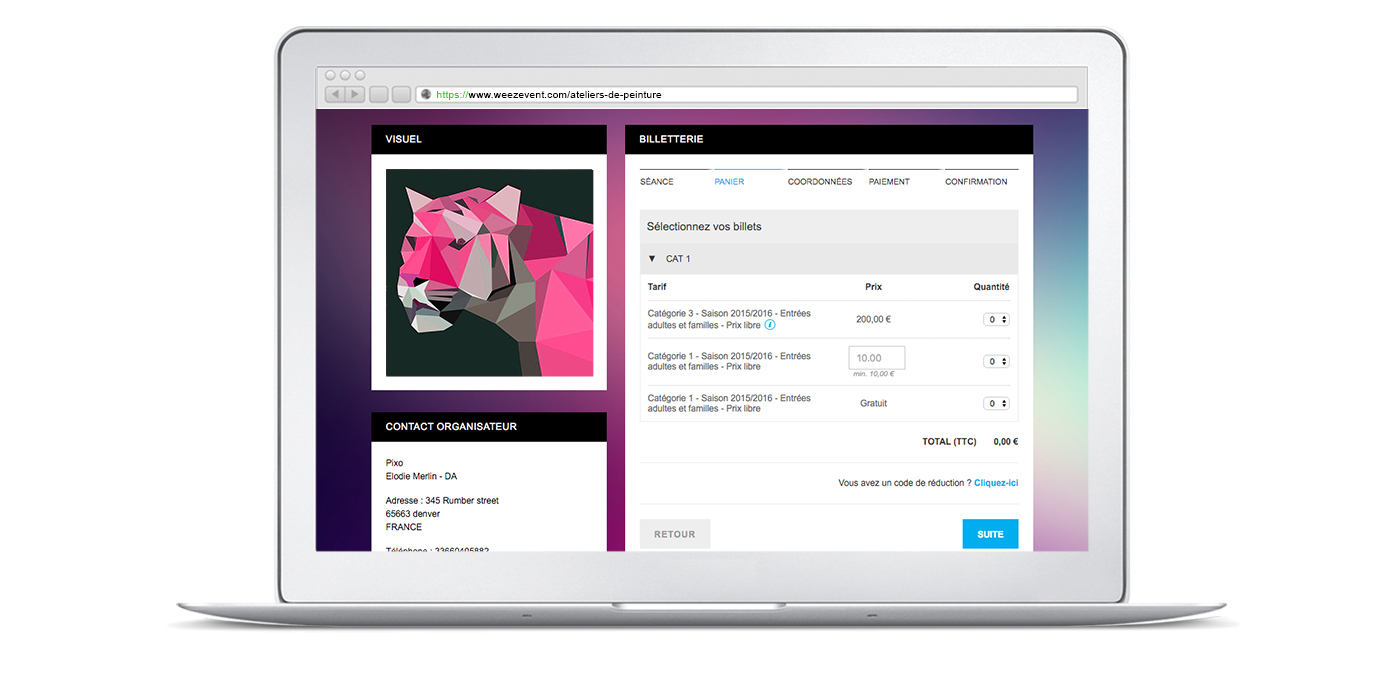Click the RETOUR button

(x=675, y=534)
